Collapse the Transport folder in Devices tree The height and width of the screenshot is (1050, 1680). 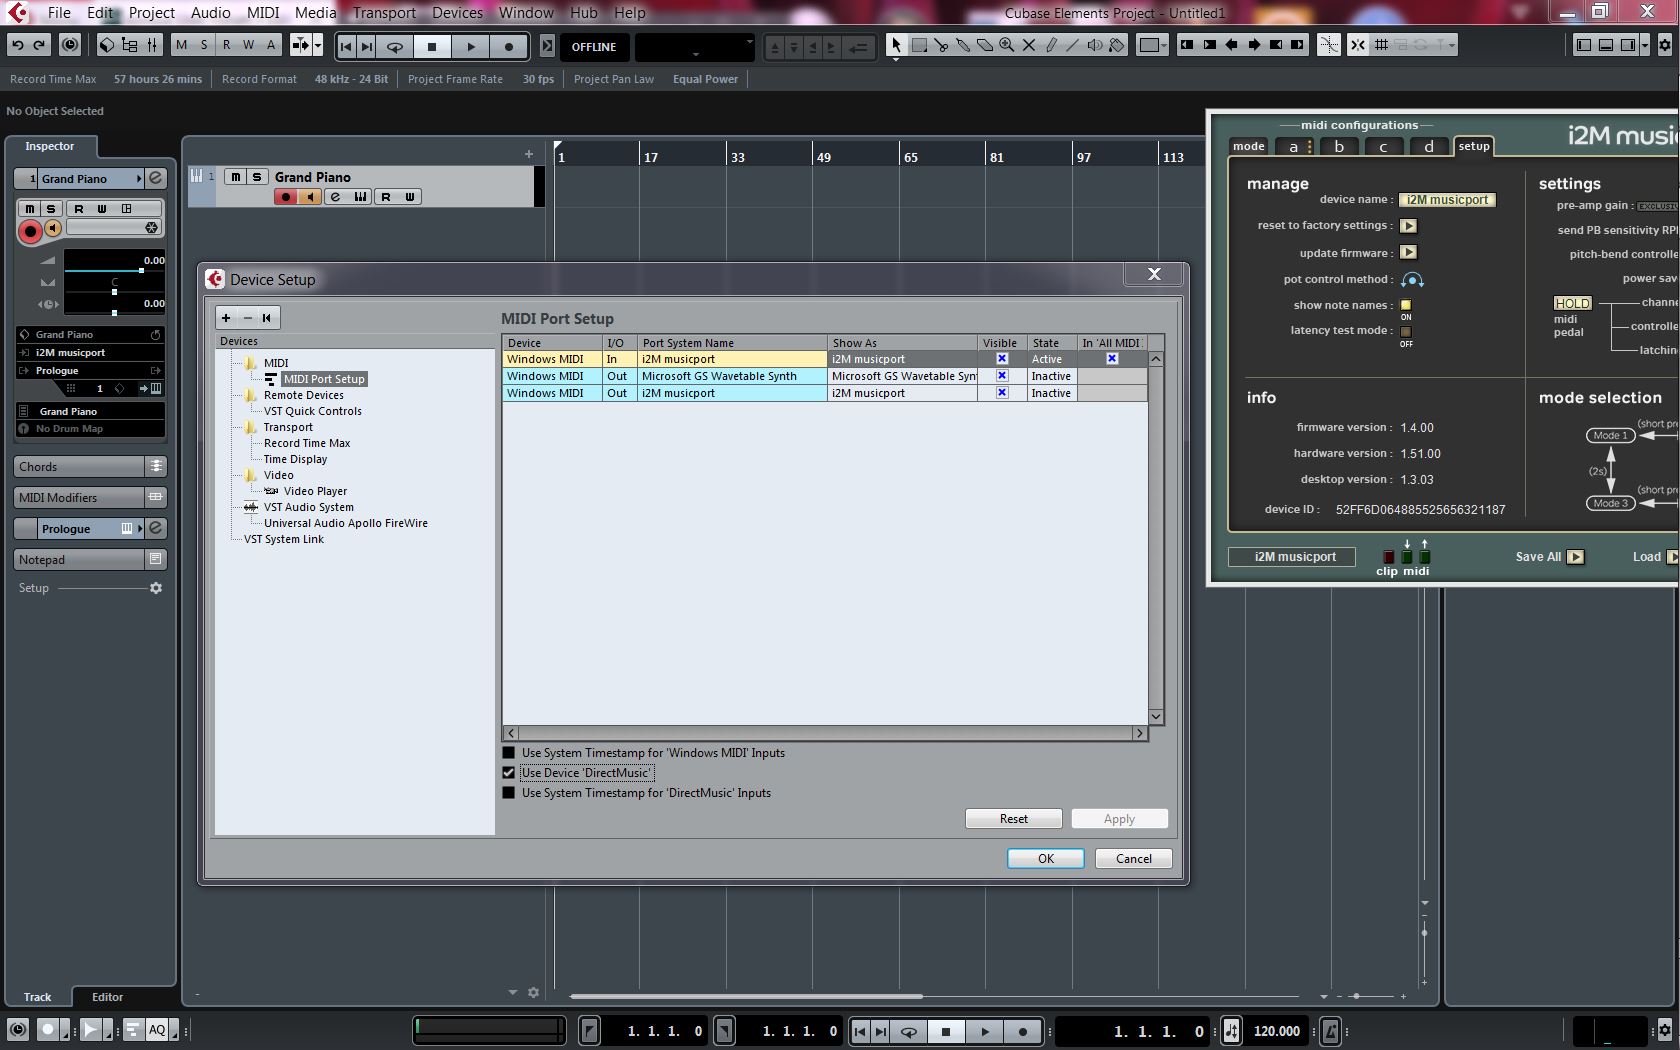(x=251, y=427)
